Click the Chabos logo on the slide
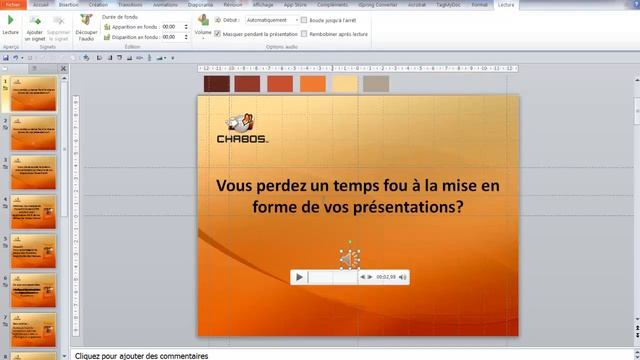This screenshot has width=640, height=360. coord(242,129)
